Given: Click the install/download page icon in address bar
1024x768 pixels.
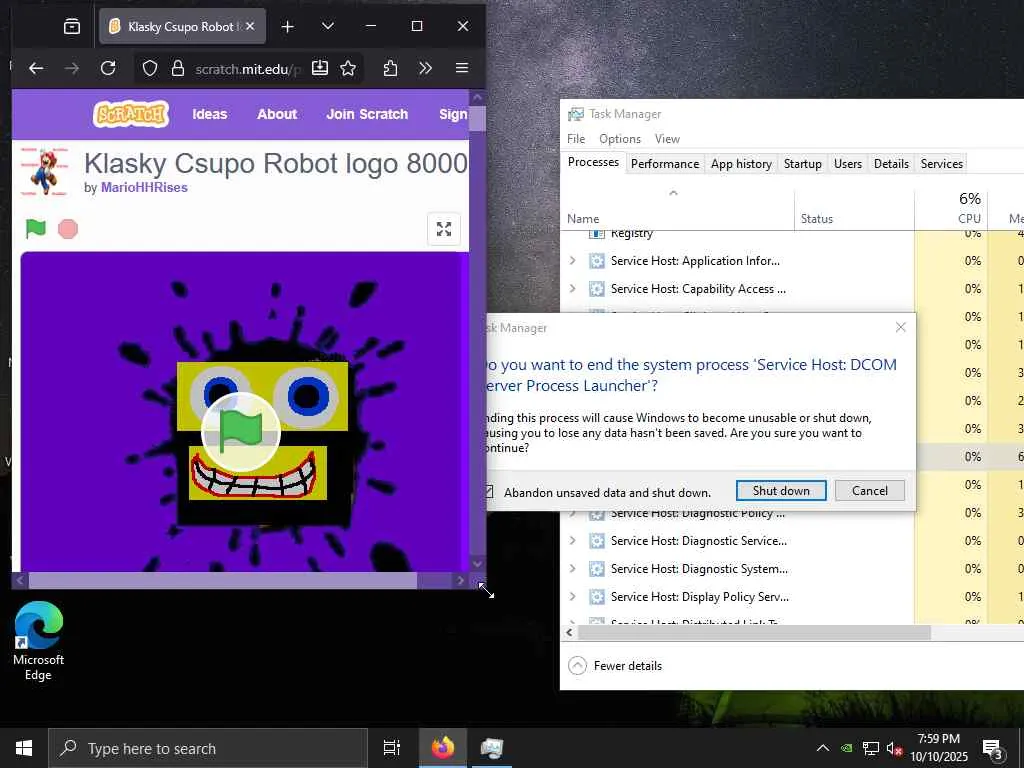Looking at the screenshot, I should pyautogui.click(x=319, y=68).
